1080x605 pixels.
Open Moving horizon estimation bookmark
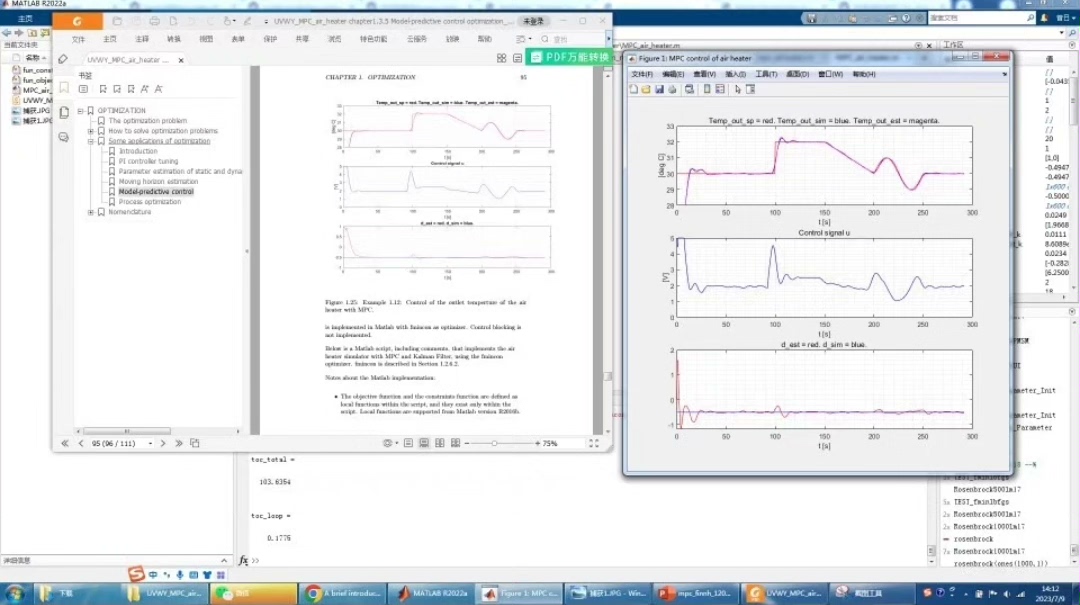click(x=158, y=182)
